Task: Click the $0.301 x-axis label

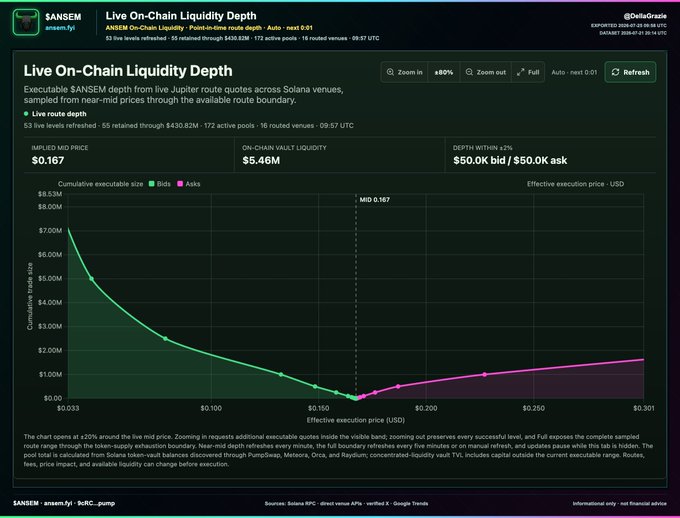Action: pyautogui.click(x=644, y=408)
